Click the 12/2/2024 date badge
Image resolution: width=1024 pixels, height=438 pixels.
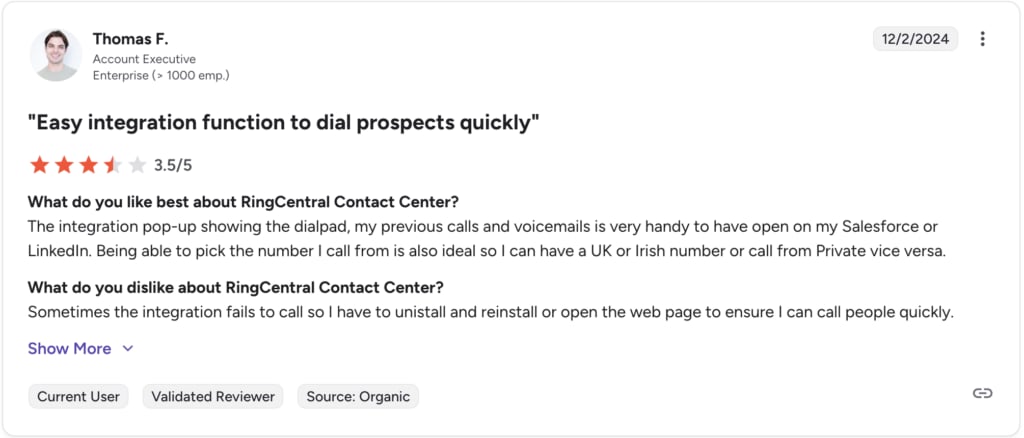click(x=916, y=39)
